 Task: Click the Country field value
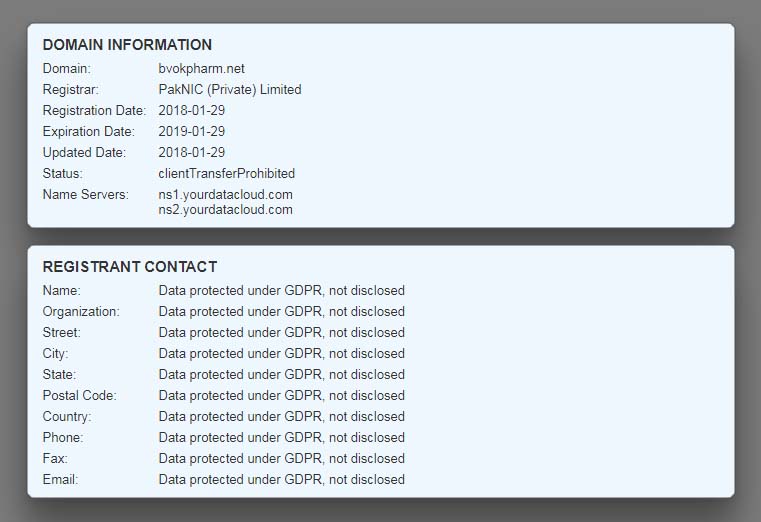point(281,417)
